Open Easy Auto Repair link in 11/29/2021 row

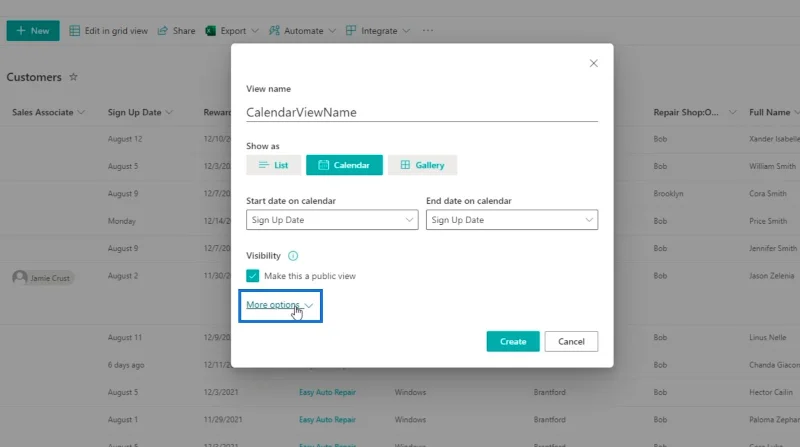(327, 419)
